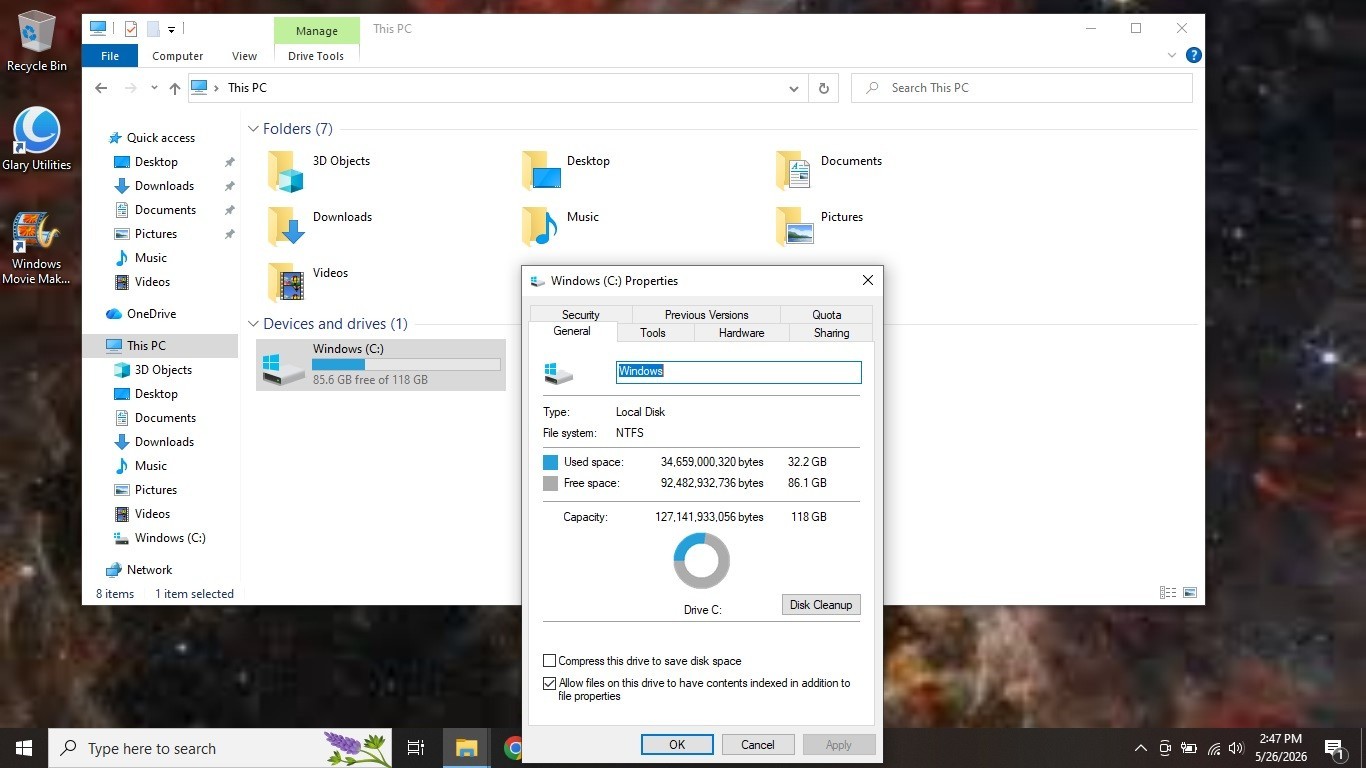Screen dimensions: 1366x768
Task: Switch to the Quota tab
Action: [x=827, y=314]
